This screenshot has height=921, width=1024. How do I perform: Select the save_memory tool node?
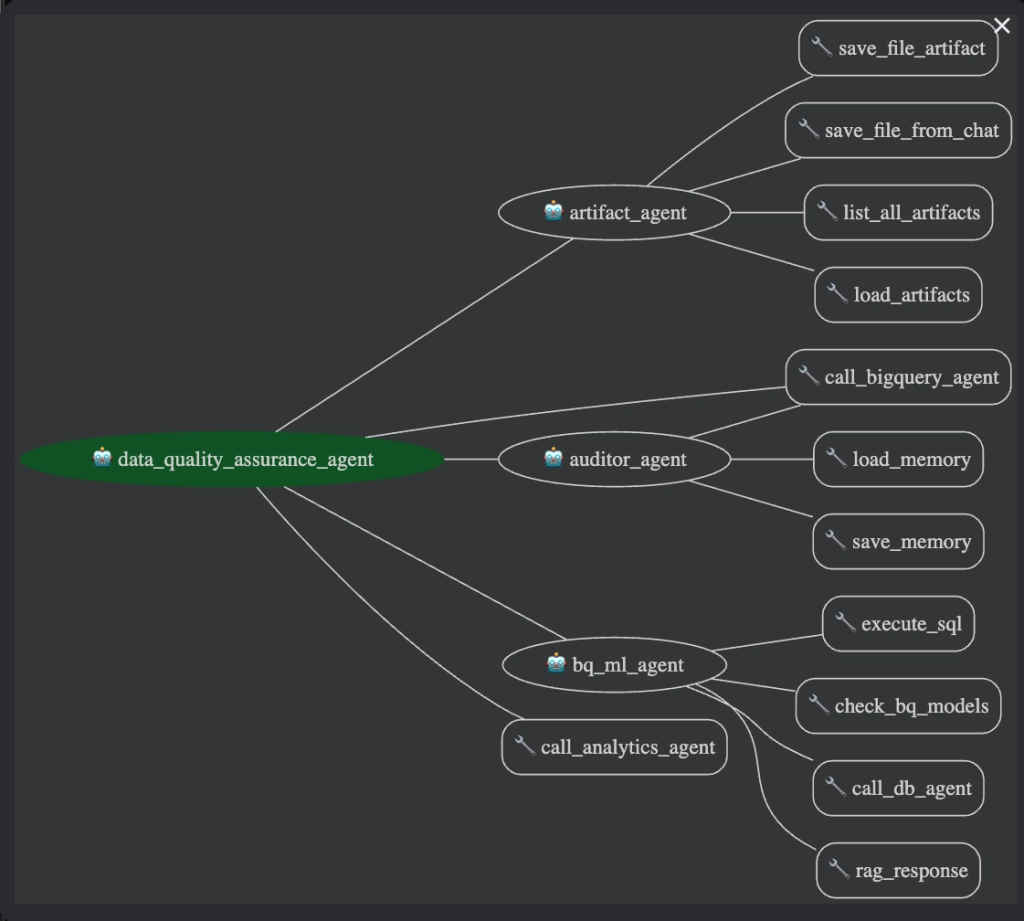(x=898, y=541)
